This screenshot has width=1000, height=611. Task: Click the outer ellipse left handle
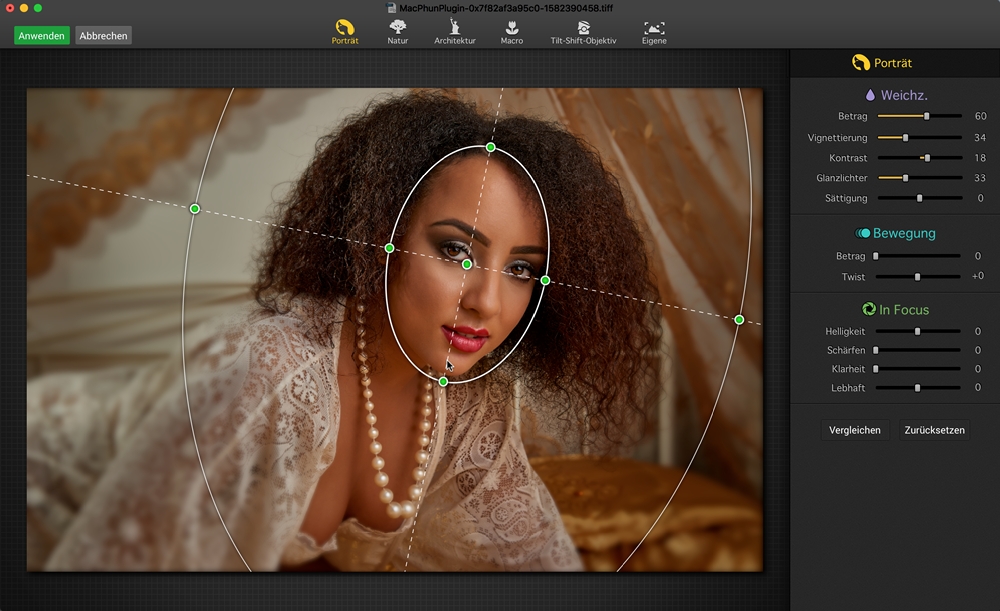[195, 209]
